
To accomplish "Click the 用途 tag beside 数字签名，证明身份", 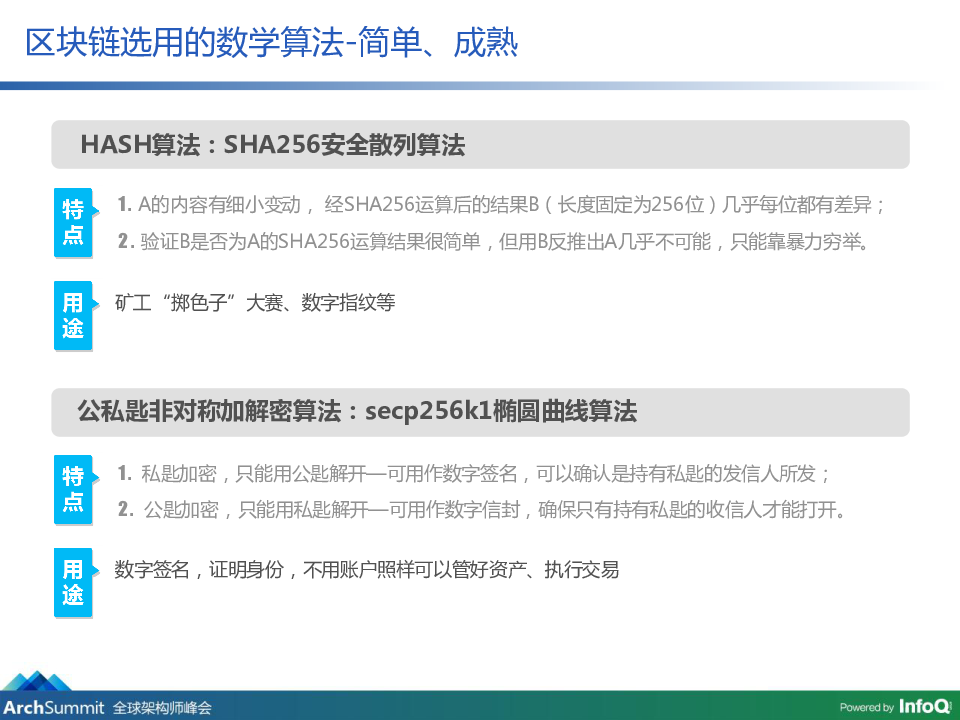I will tap(73, 583).
